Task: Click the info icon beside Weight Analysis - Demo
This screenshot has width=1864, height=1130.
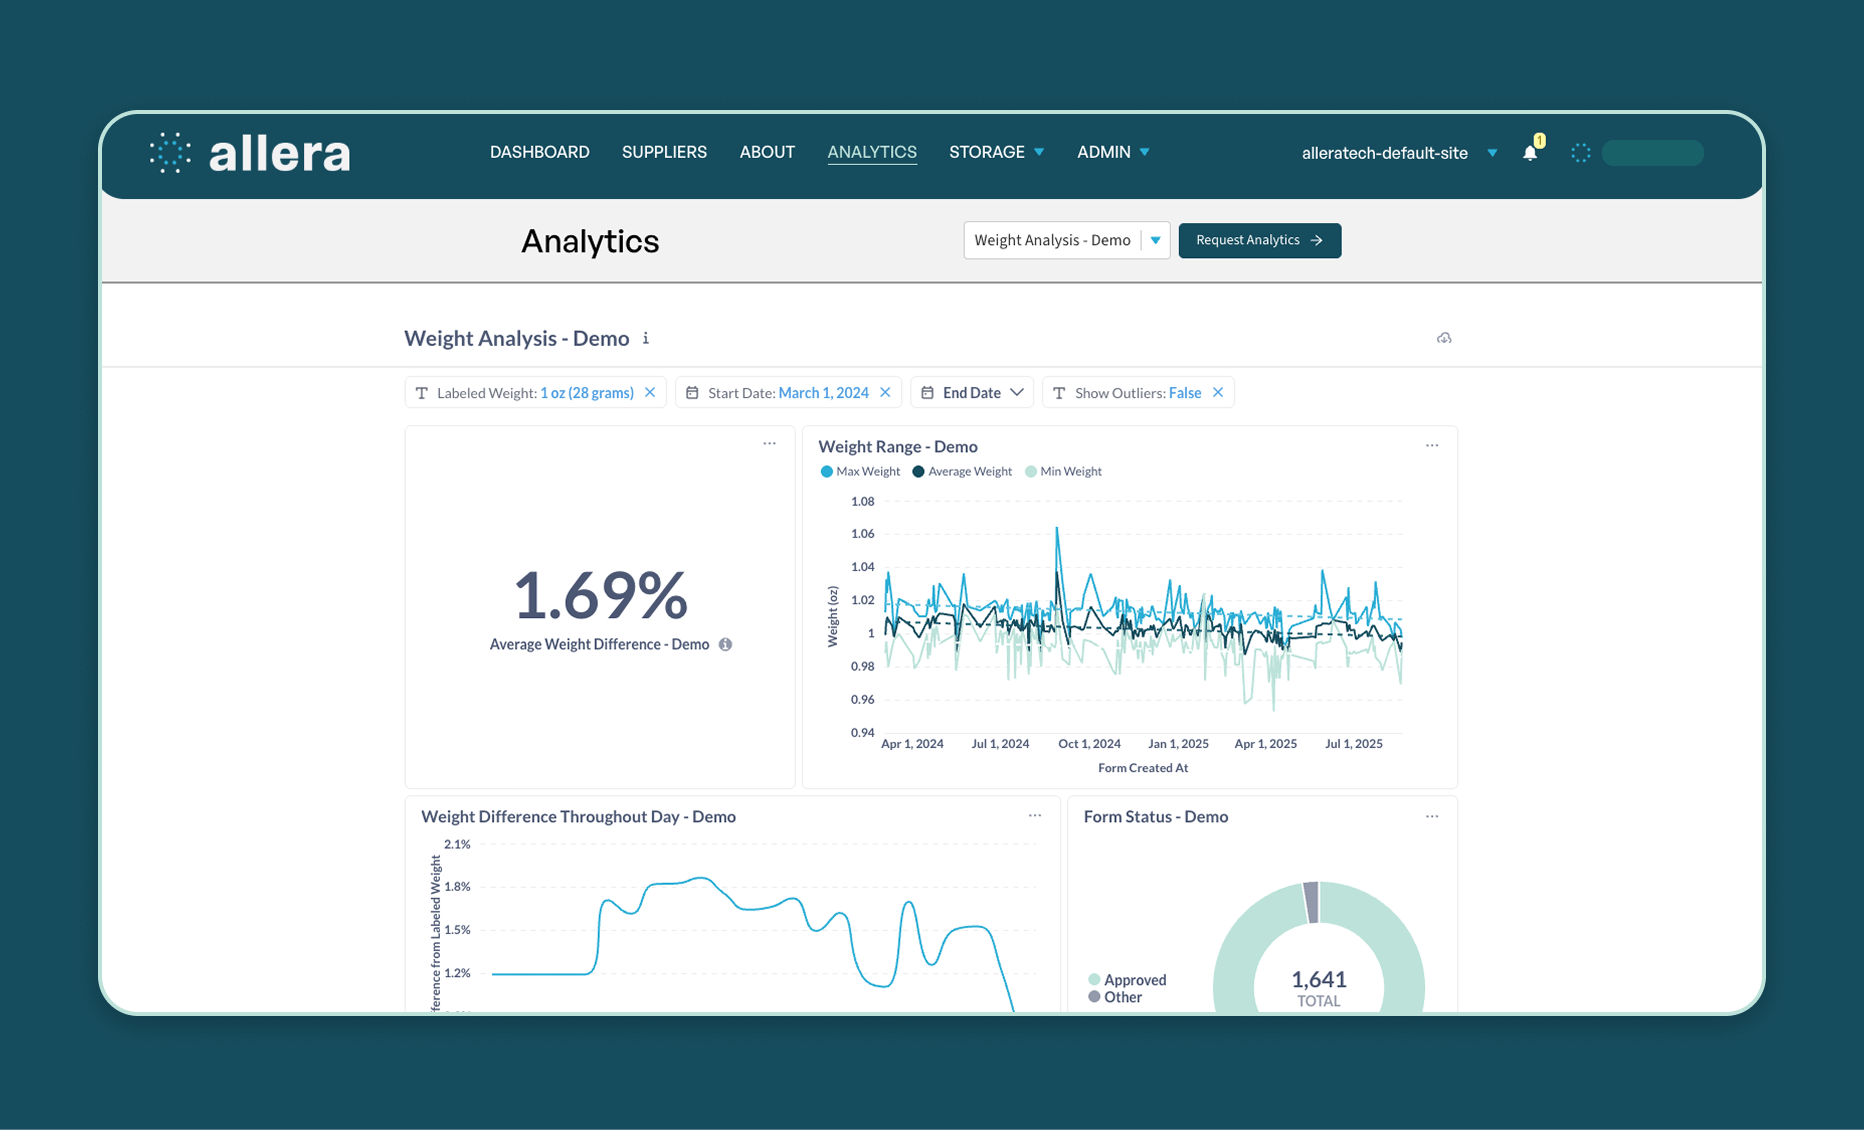Action: click(x=646, y=338)
